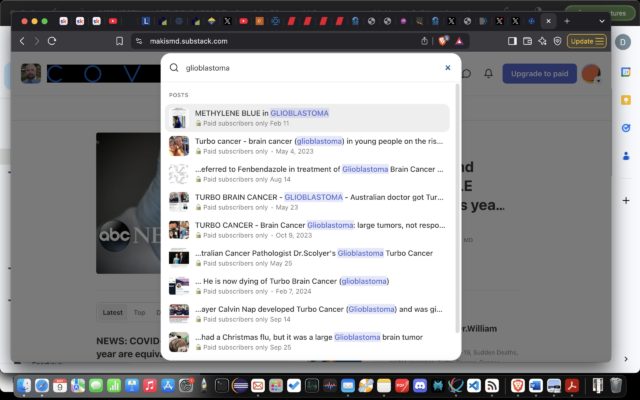Bookmark this page with the bookmark icon

pyautogui.click(x=119, y=41)
